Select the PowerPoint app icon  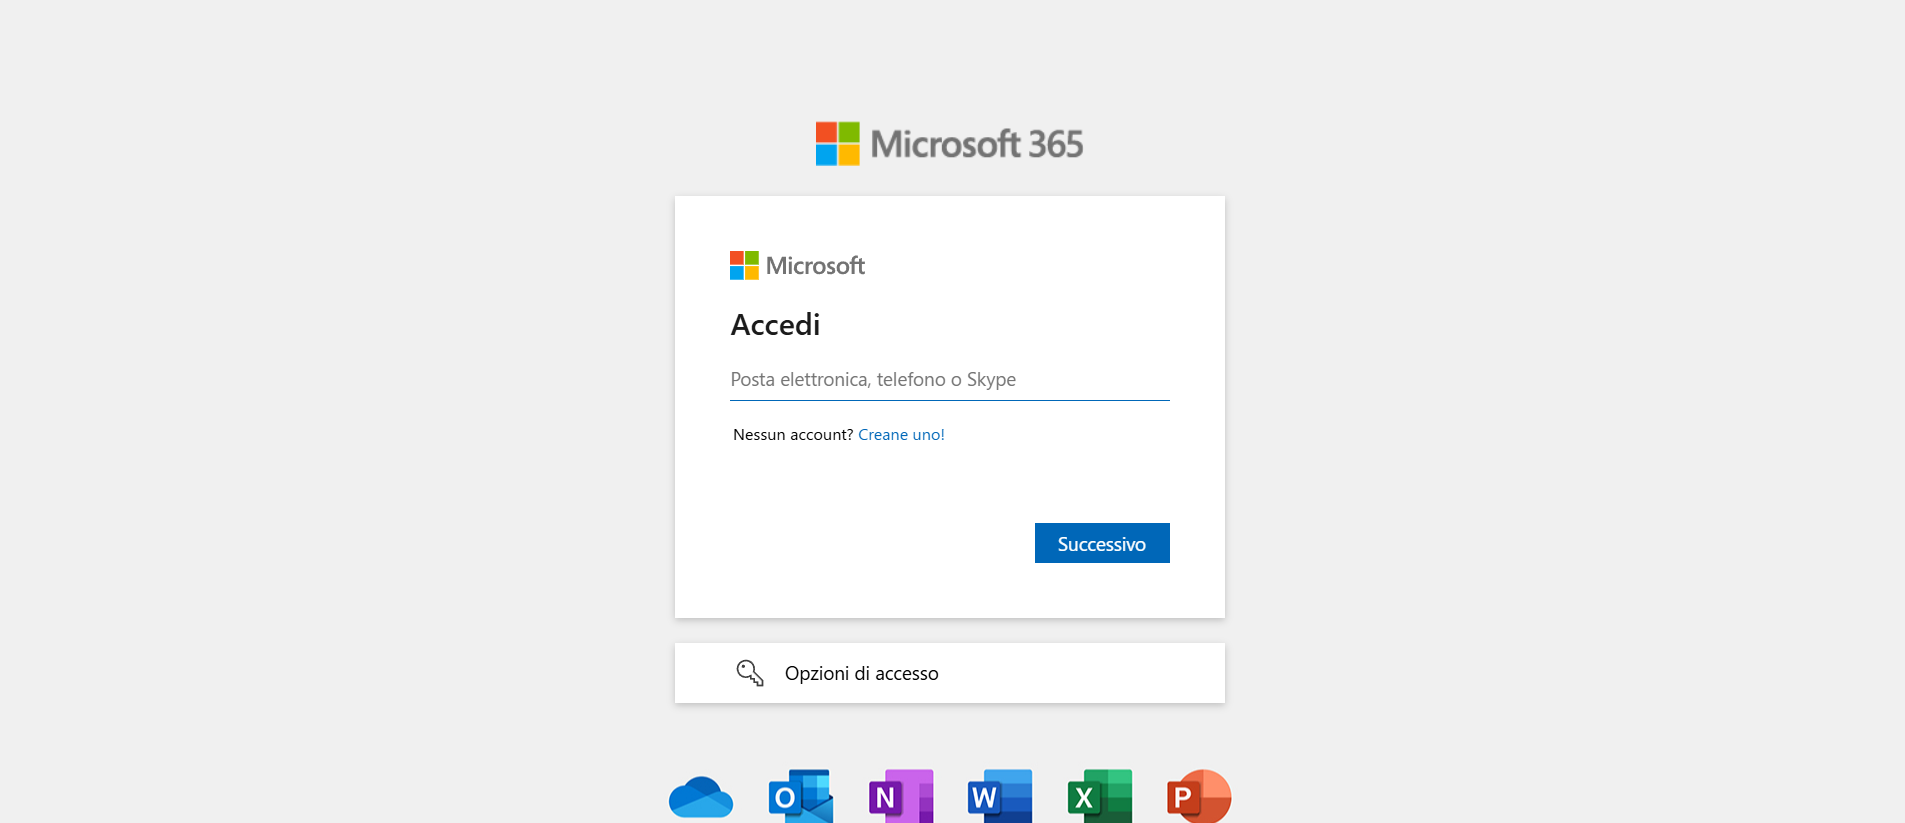pyautogui.click(x=1198, y=796)
